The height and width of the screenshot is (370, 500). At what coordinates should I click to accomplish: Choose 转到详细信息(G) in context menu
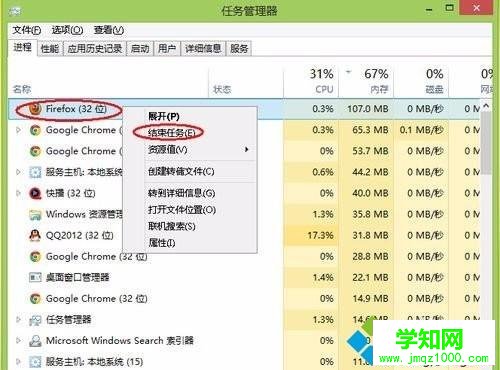coord(181,193)
